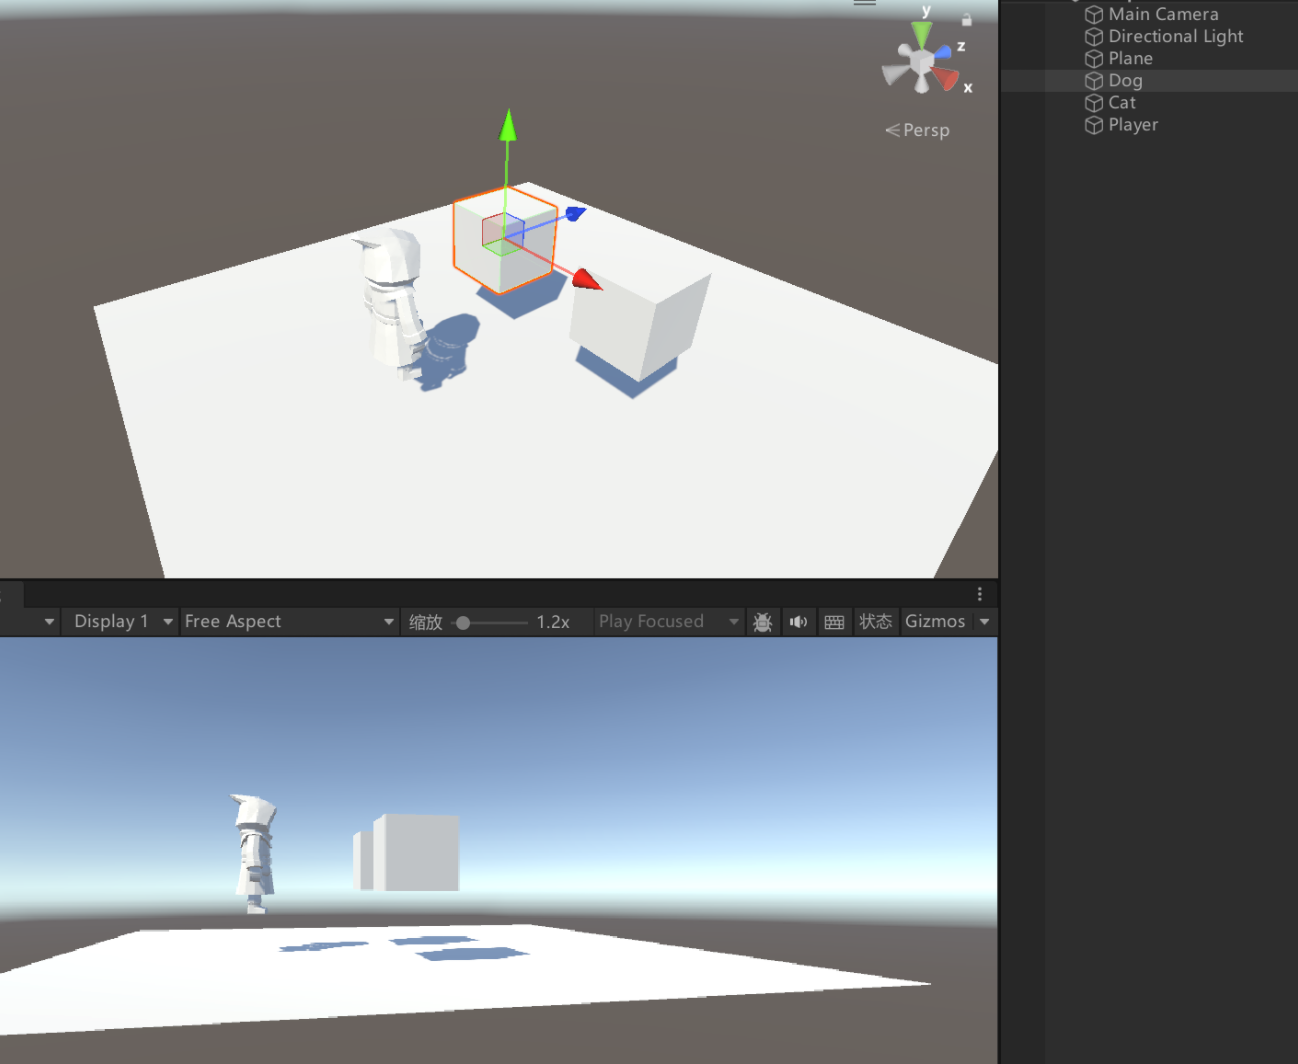1298x1064 pixels.
Task: Toggle the Gizmos button
Action: click(x=935, y=621)
